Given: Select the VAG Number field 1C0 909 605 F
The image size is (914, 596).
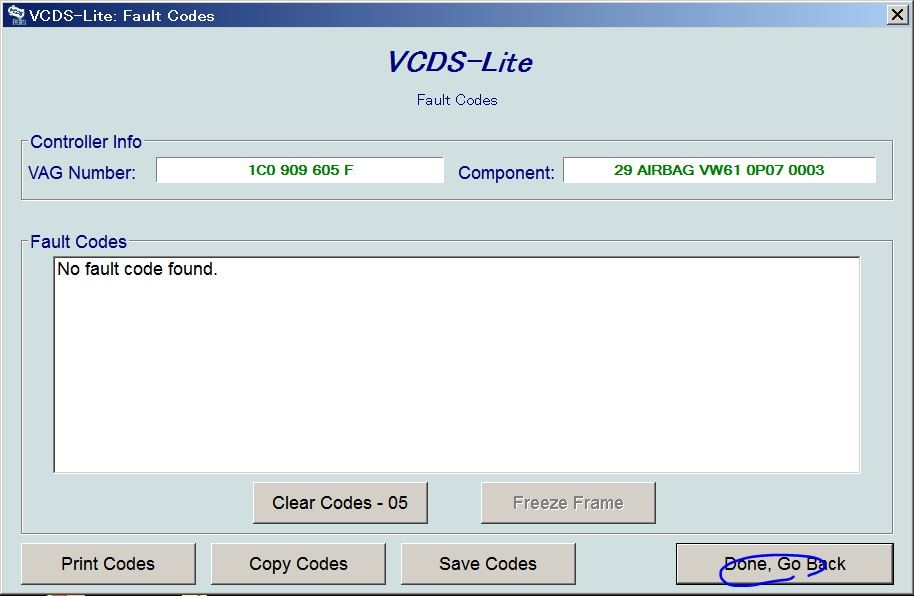Looking at the screenshot, I should click(x=300, y=170).
